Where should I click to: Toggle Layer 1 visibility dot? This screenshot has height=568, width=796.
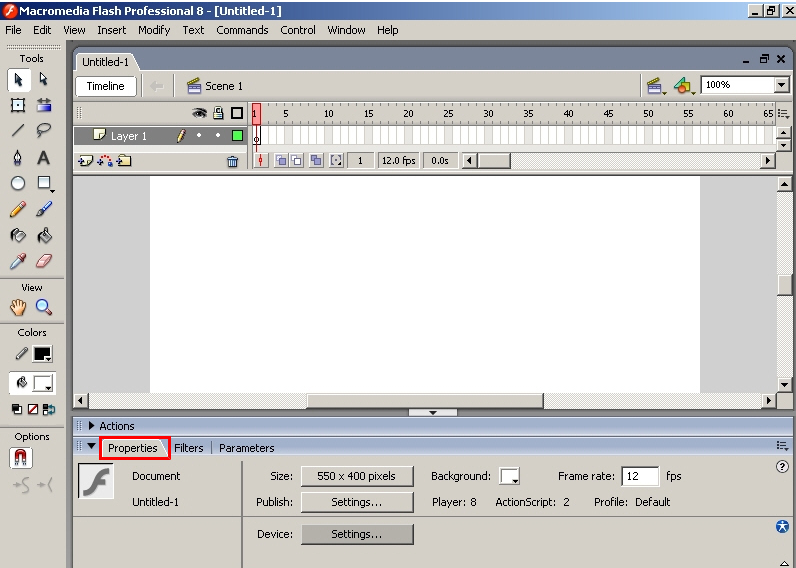pos(199,135)
